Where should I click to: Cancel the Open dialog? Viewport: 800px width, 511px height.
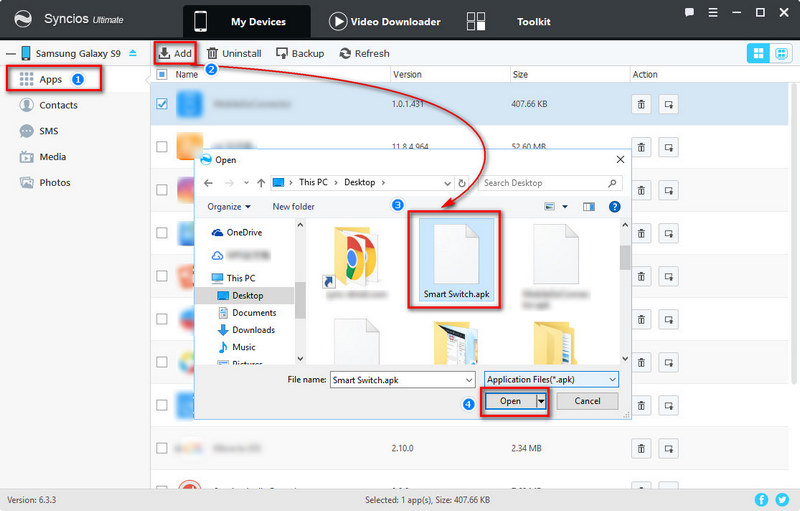(587, 401)
